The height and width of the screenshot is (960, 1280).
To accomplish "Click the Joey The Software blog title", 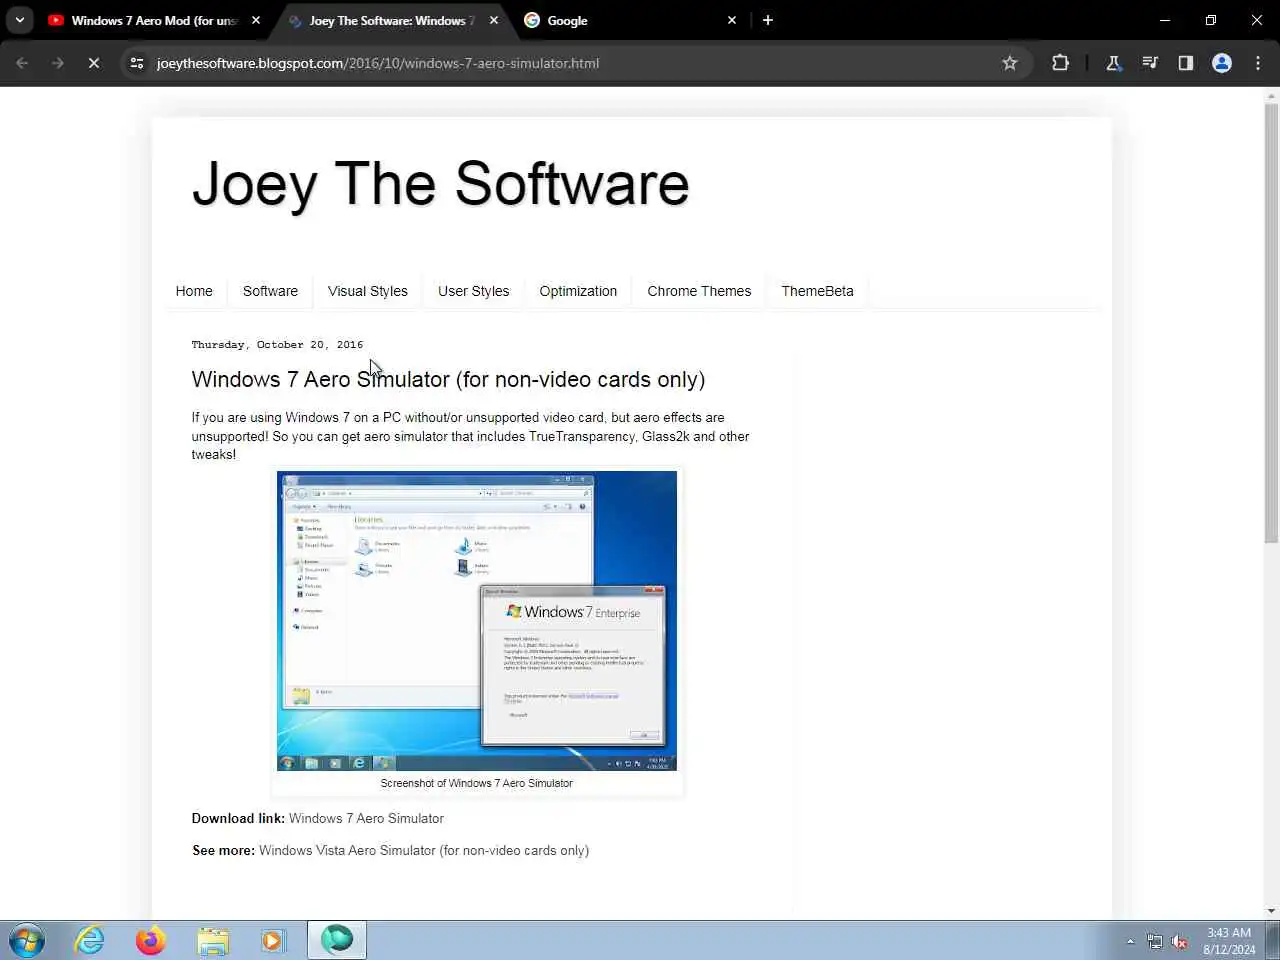I will [441, 184].
